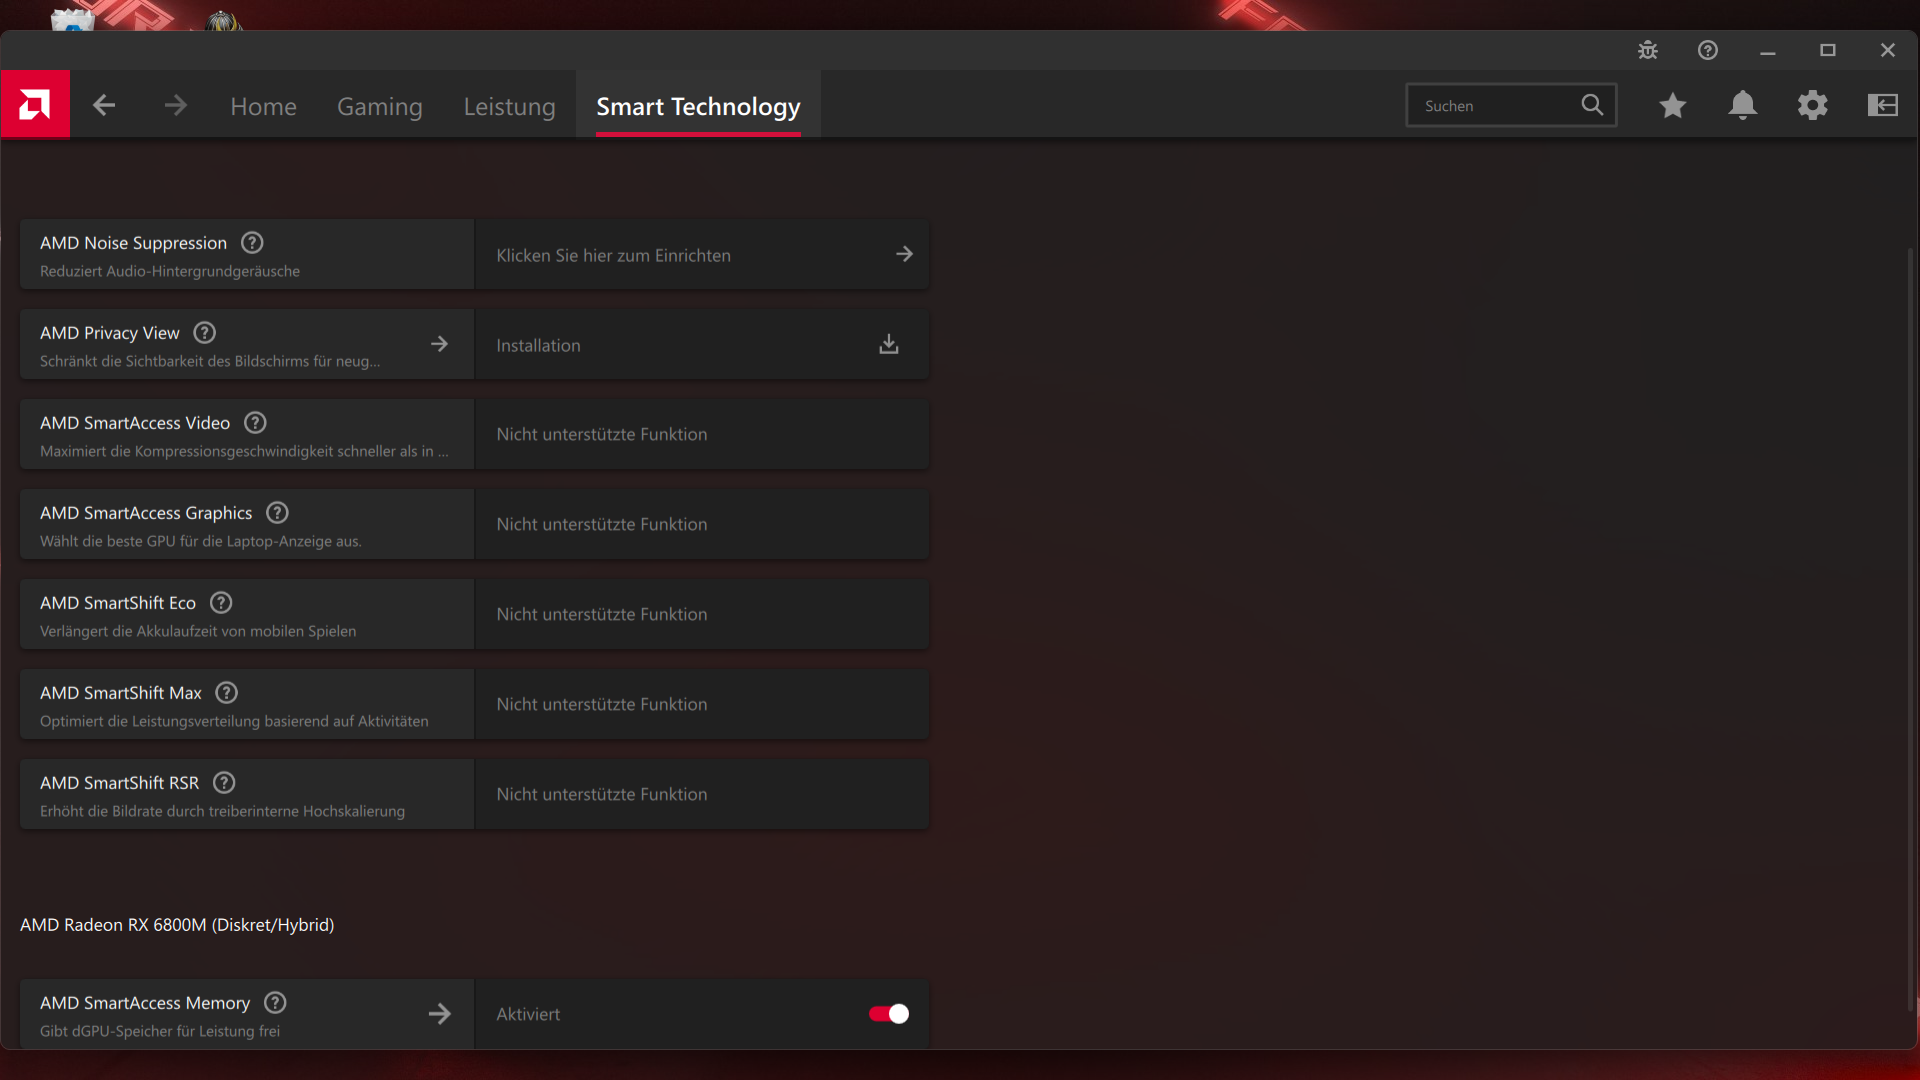Image resolution: width=1920 pixels, height=1080 pixels.
Task: Click the magnifier search icon
Action: click(x=1592, y=105)
